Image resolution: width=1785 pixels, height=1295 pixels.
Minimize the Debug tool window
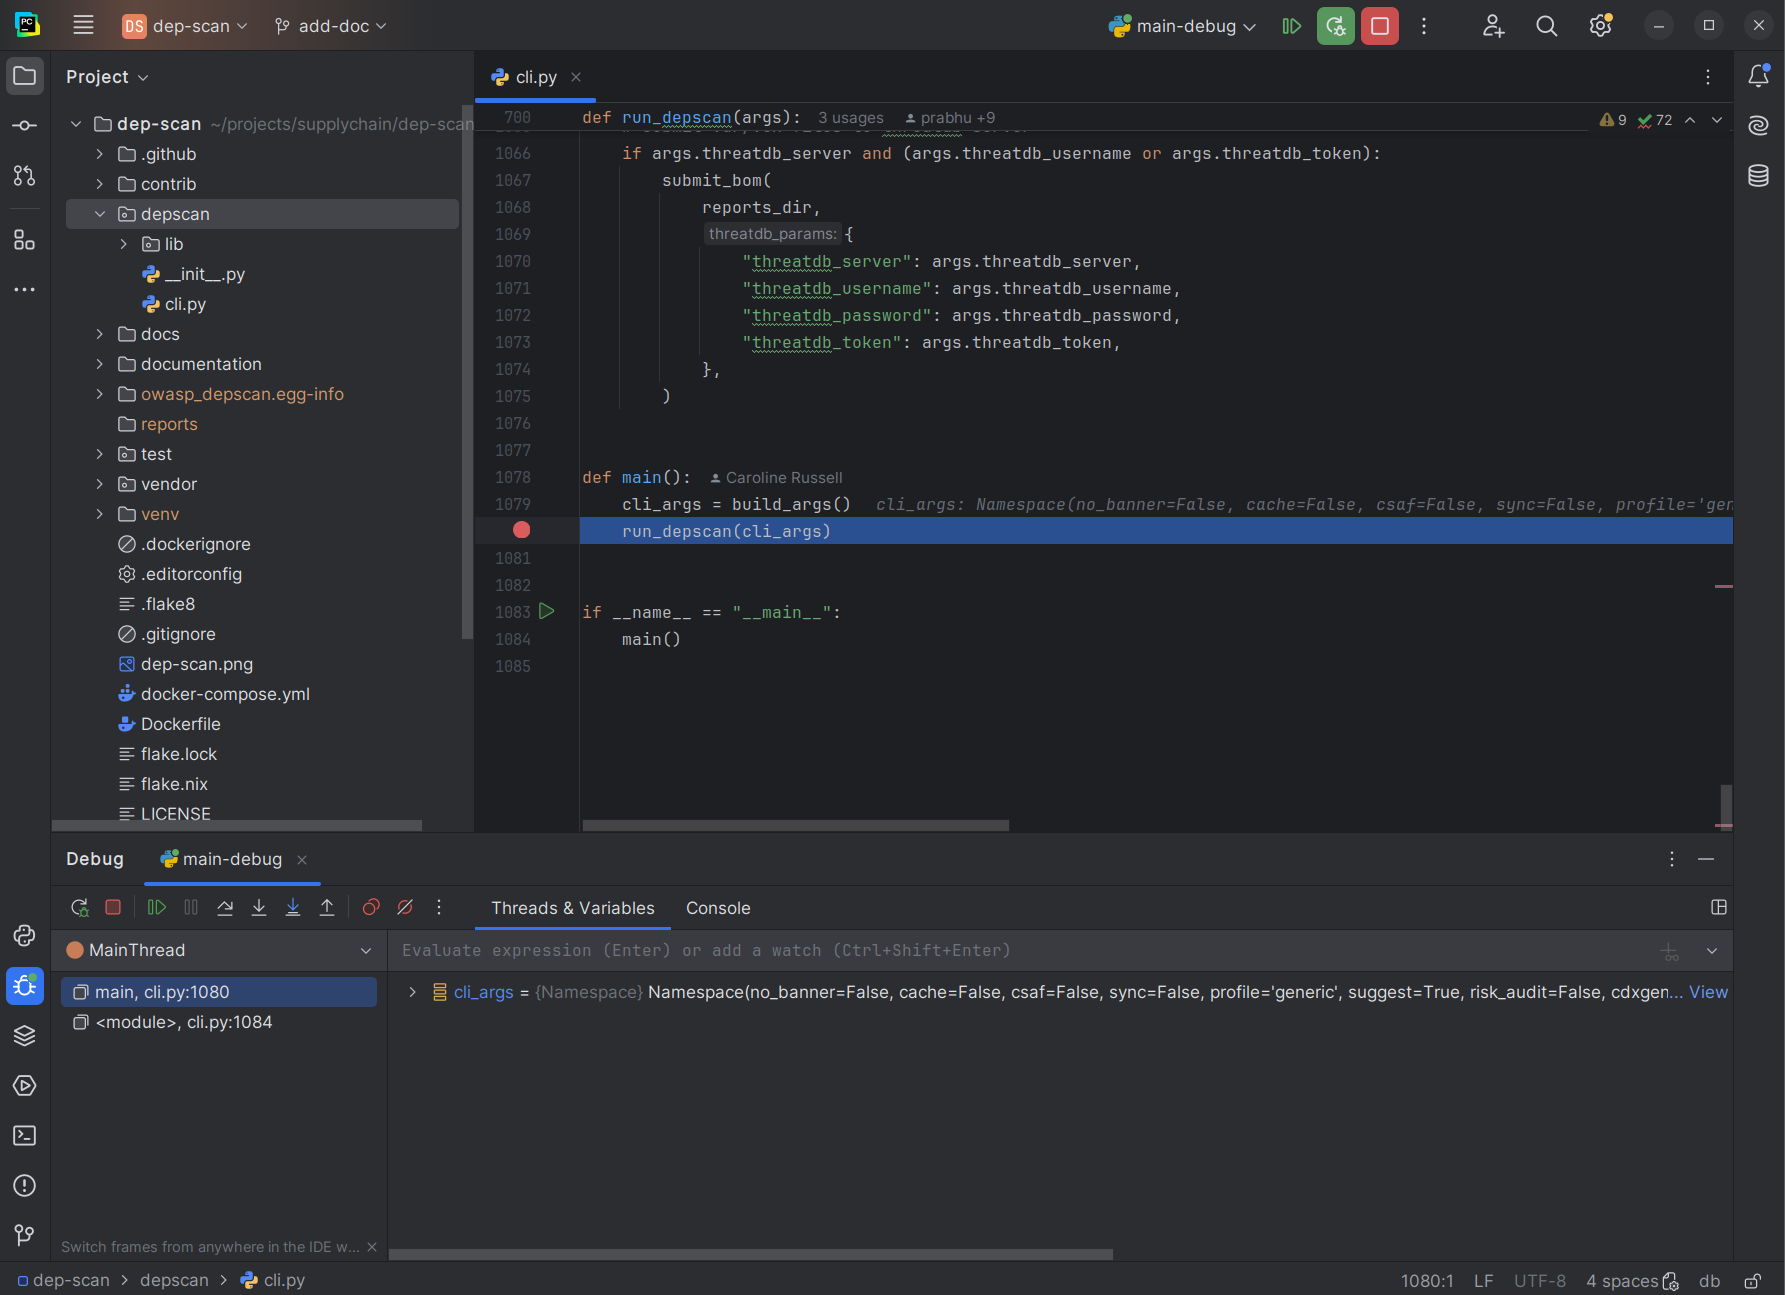point(1706,859)
